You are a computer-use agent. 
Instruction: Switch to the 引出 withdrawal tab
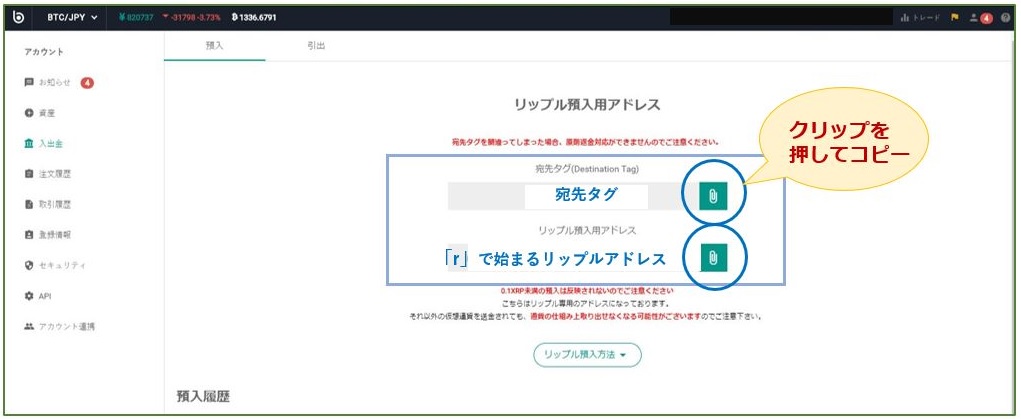(x=316, y=47)
